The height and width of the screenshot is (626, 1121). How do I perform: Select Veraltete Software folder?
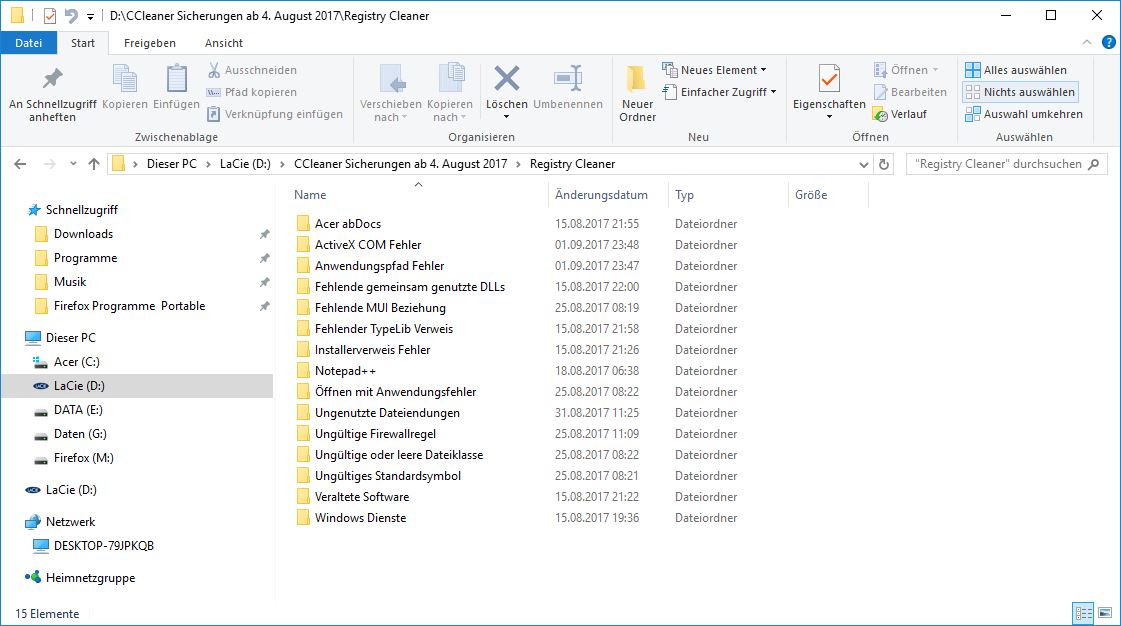pos(362,497)
